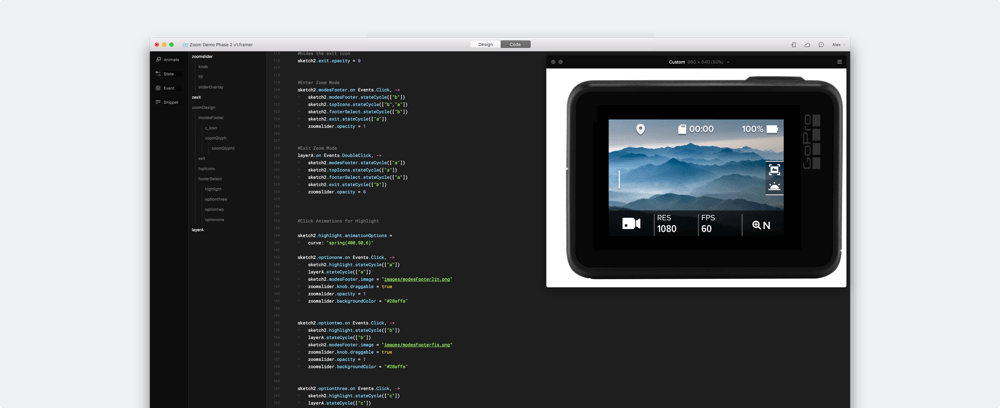Click the window title Zoom Demo Phase 2 v1.framer

pyautogui.click(x=221, y=45)
